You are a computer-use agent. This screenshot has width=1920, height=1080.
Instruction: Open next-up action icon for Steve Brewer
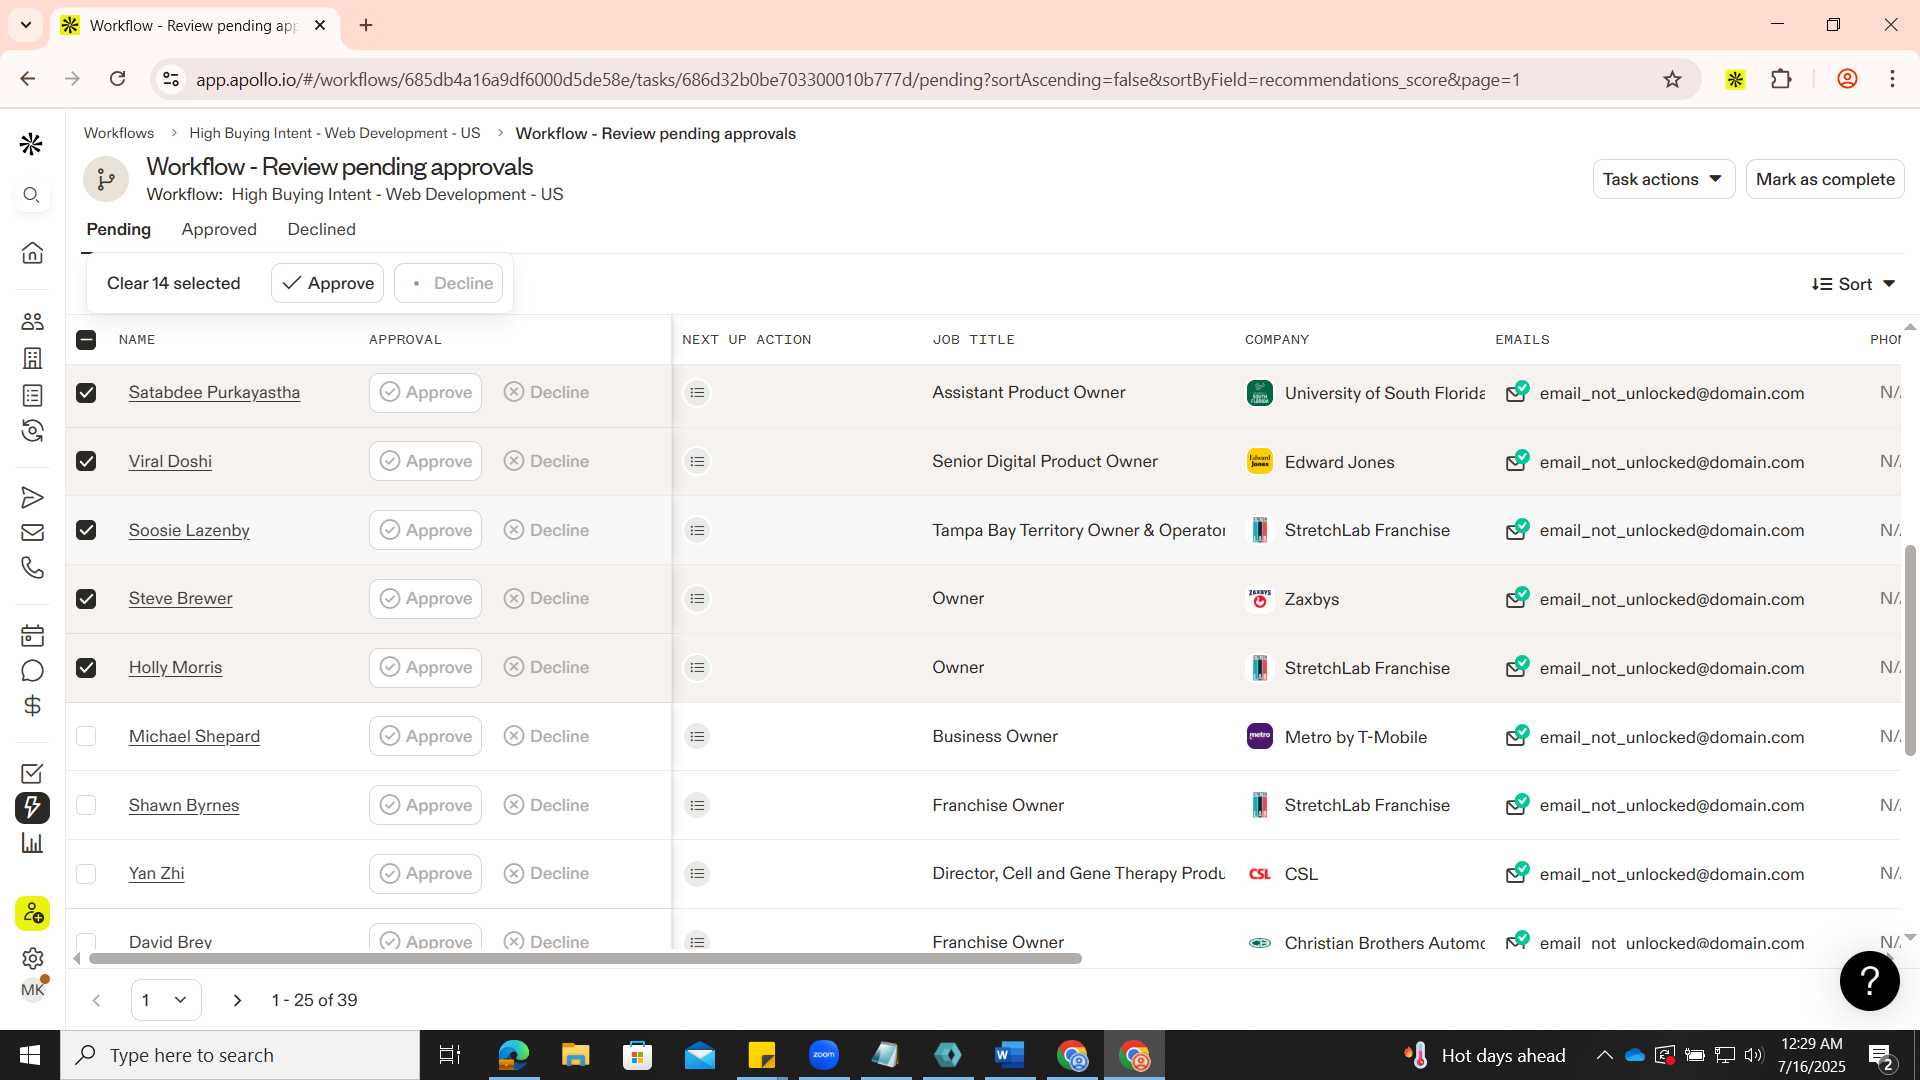pos(697,599)
